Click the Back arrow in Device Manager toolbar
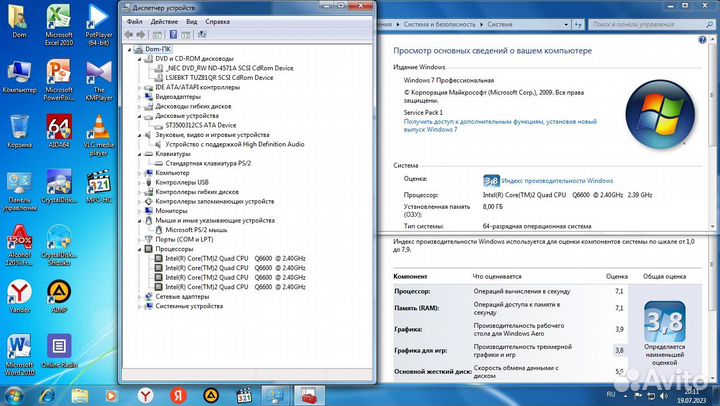720x406 pixels. click(x=129, y=34)
